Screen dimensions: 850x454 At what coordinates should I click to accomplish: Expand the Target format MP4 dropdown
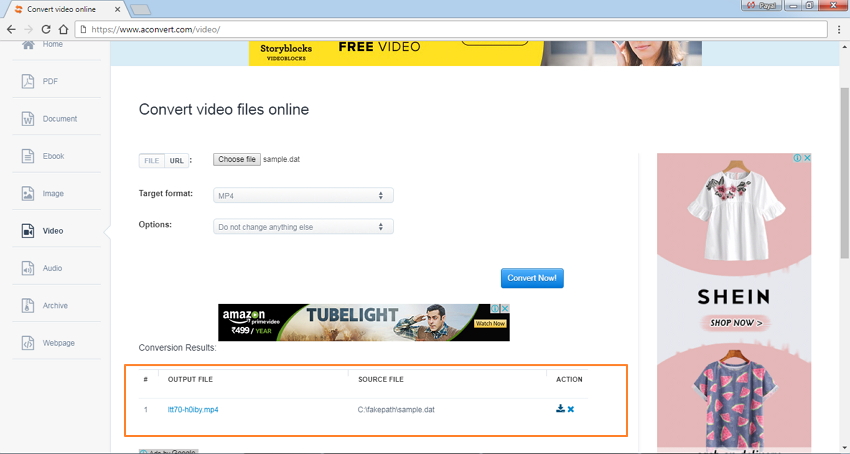[303, 196]
